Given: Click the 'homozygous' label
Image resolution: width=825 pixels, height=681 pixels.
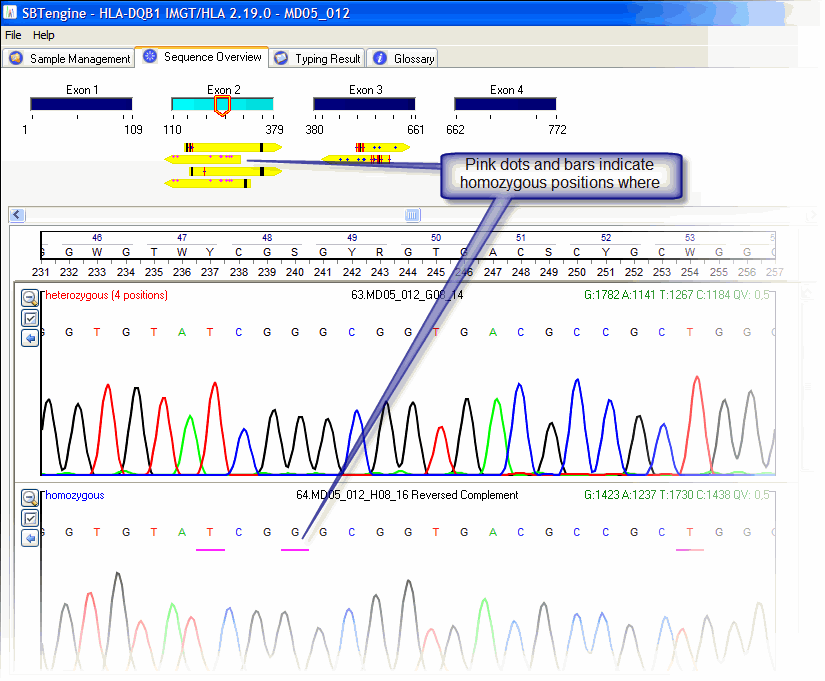Looking at the screenshot, I should (75, 495).
